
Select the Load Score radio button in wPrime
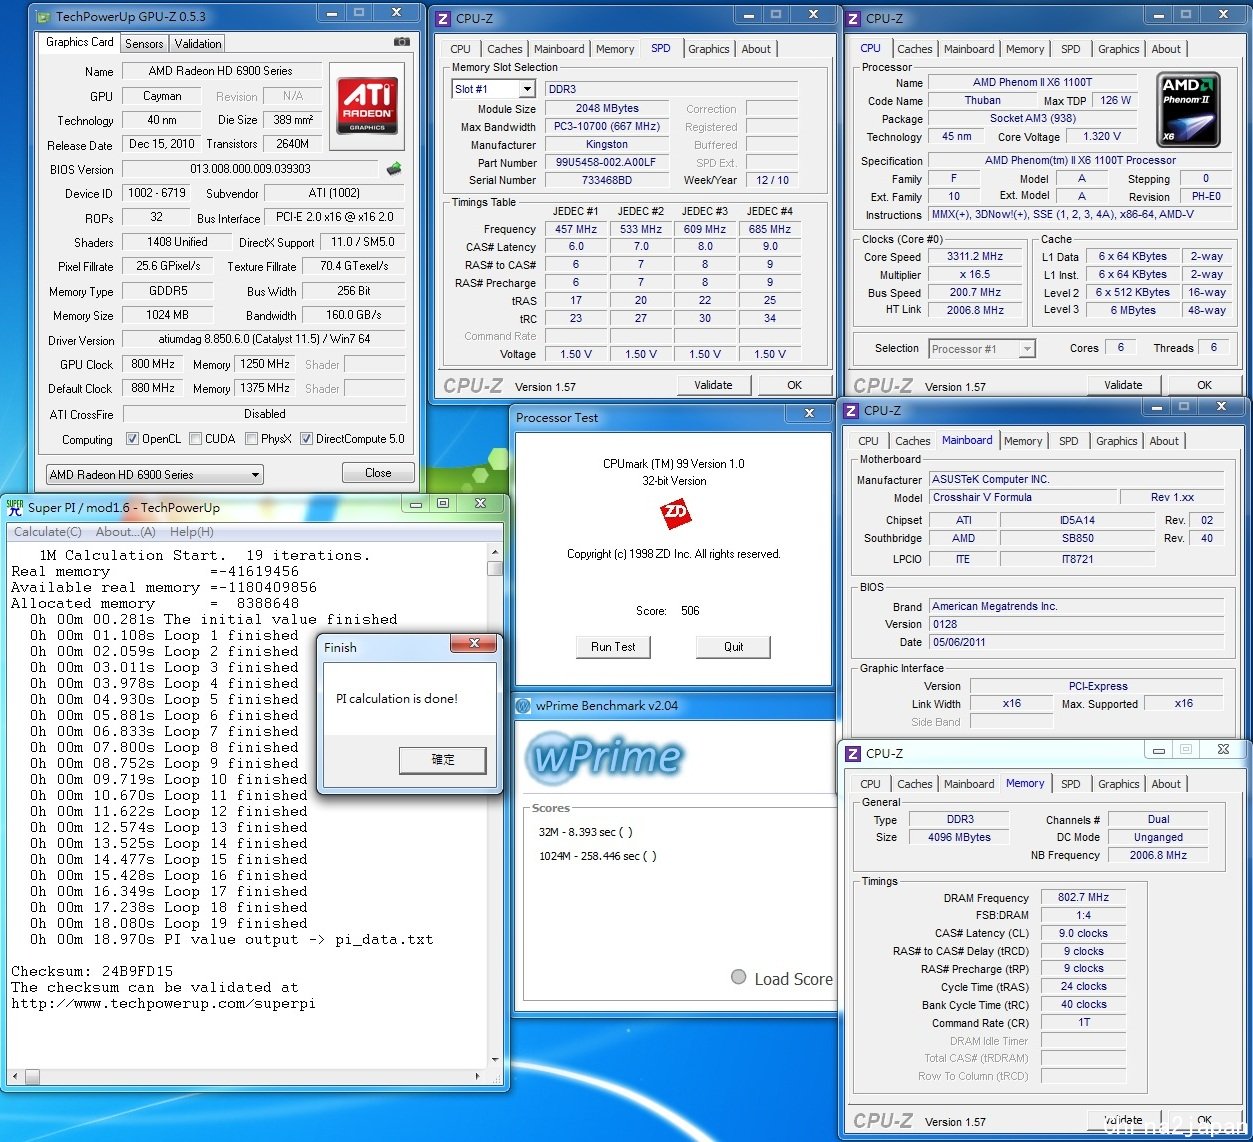(x=738, y=978)
